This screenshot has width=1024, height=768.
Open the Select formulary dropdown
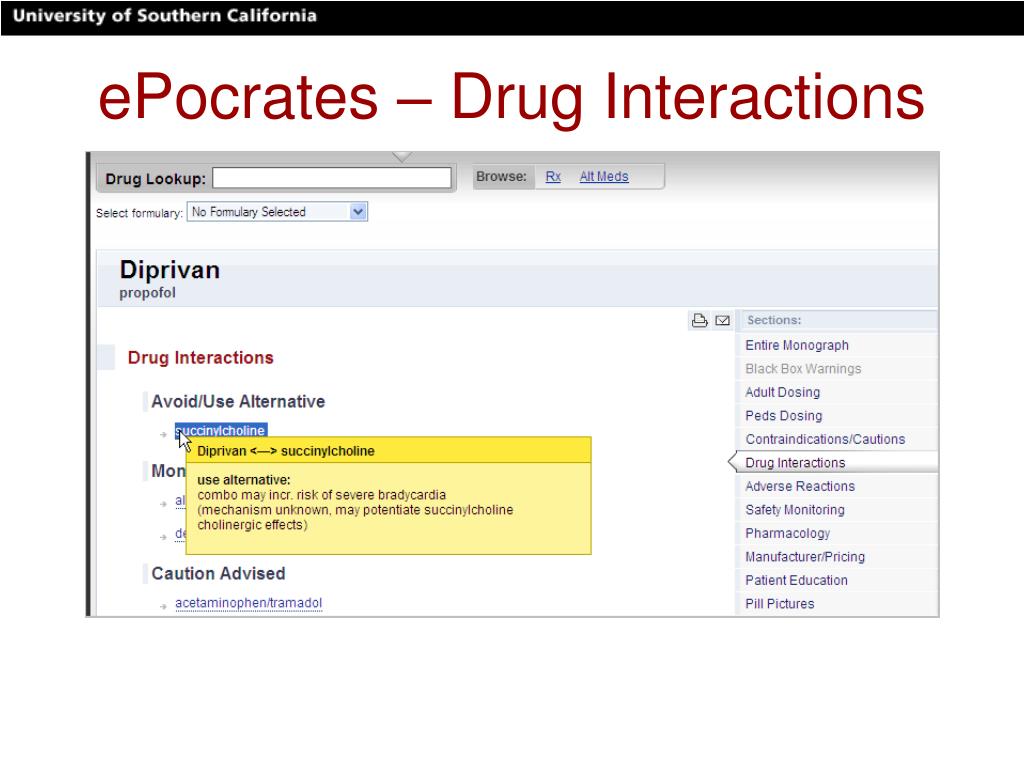[278, 212]
